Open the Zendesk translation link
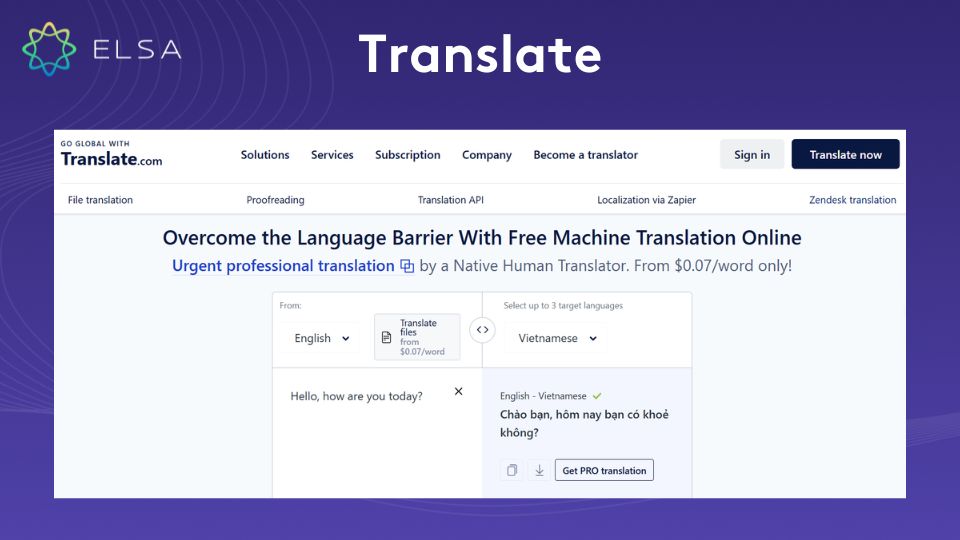Image resolution: width=960 pixels, height=540 pixels. (853, 200)
